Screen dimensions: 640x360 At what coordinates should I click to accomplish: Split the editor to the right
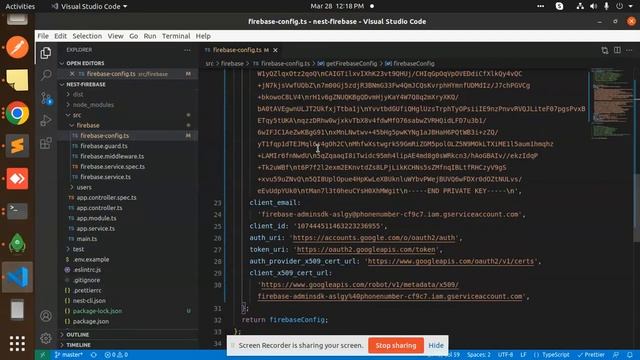(617, 50)
